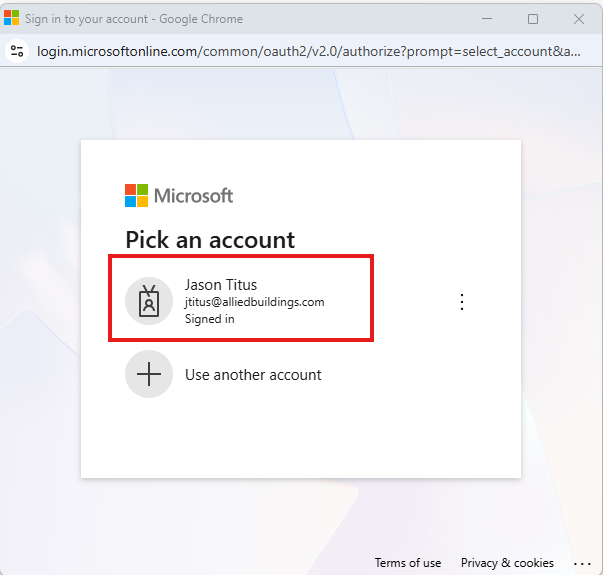Select the "Use another account" text
This screenshot has height=575, width=603.
[253, 375]
